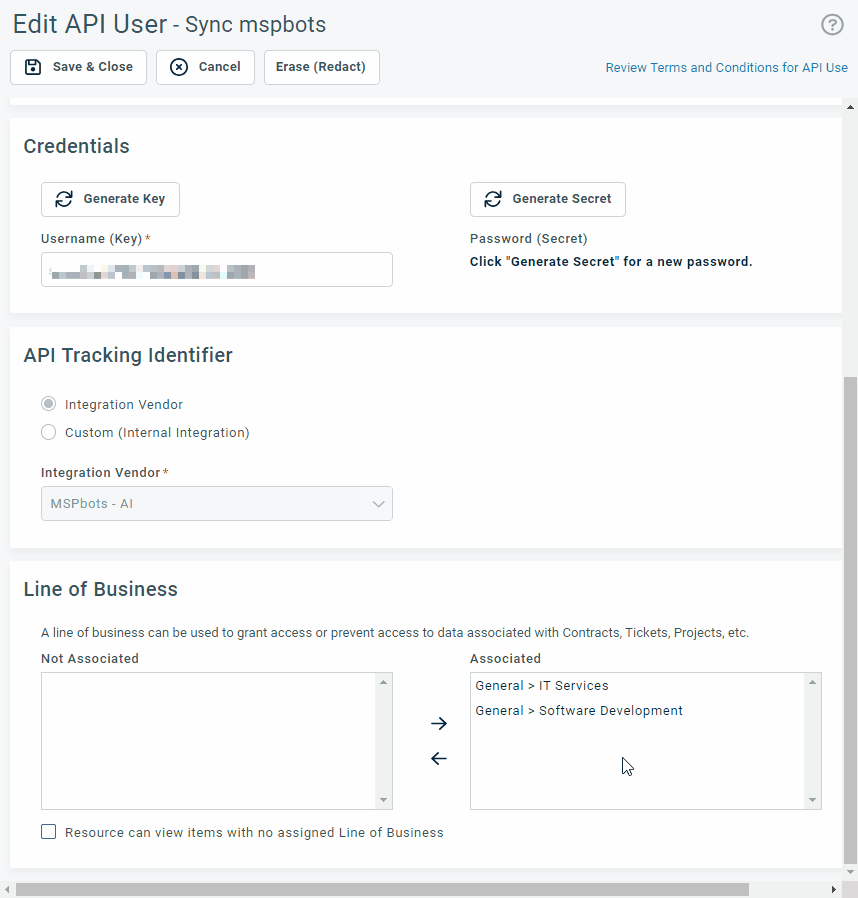Open the help question mark icon
Viewport: 858px width, 898px height.
pyautogui.click(x=832, y=25)
